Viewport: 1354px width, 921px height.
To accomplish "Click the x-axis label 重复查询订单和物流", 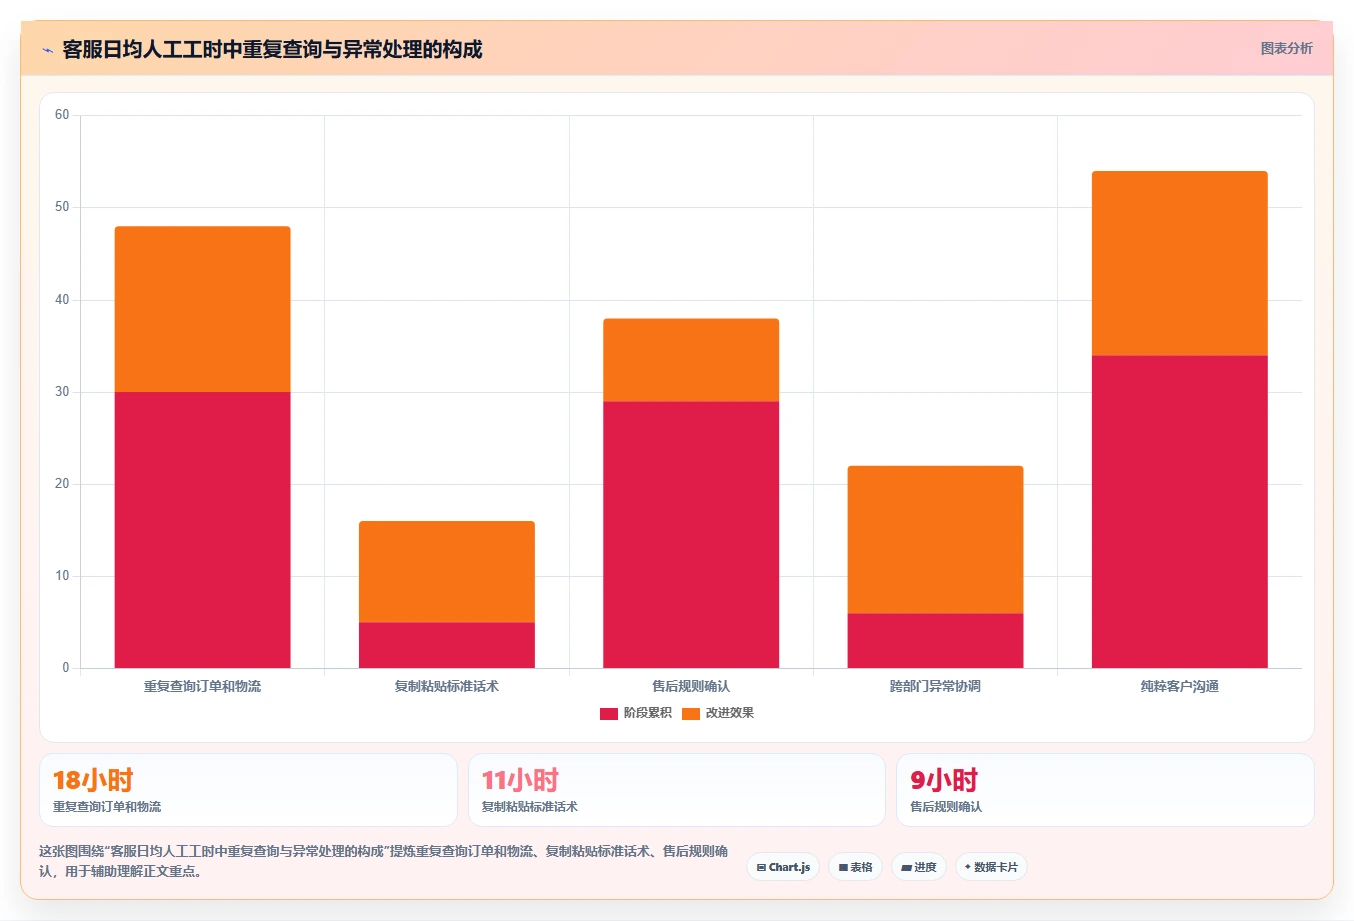I will point(203,686).
